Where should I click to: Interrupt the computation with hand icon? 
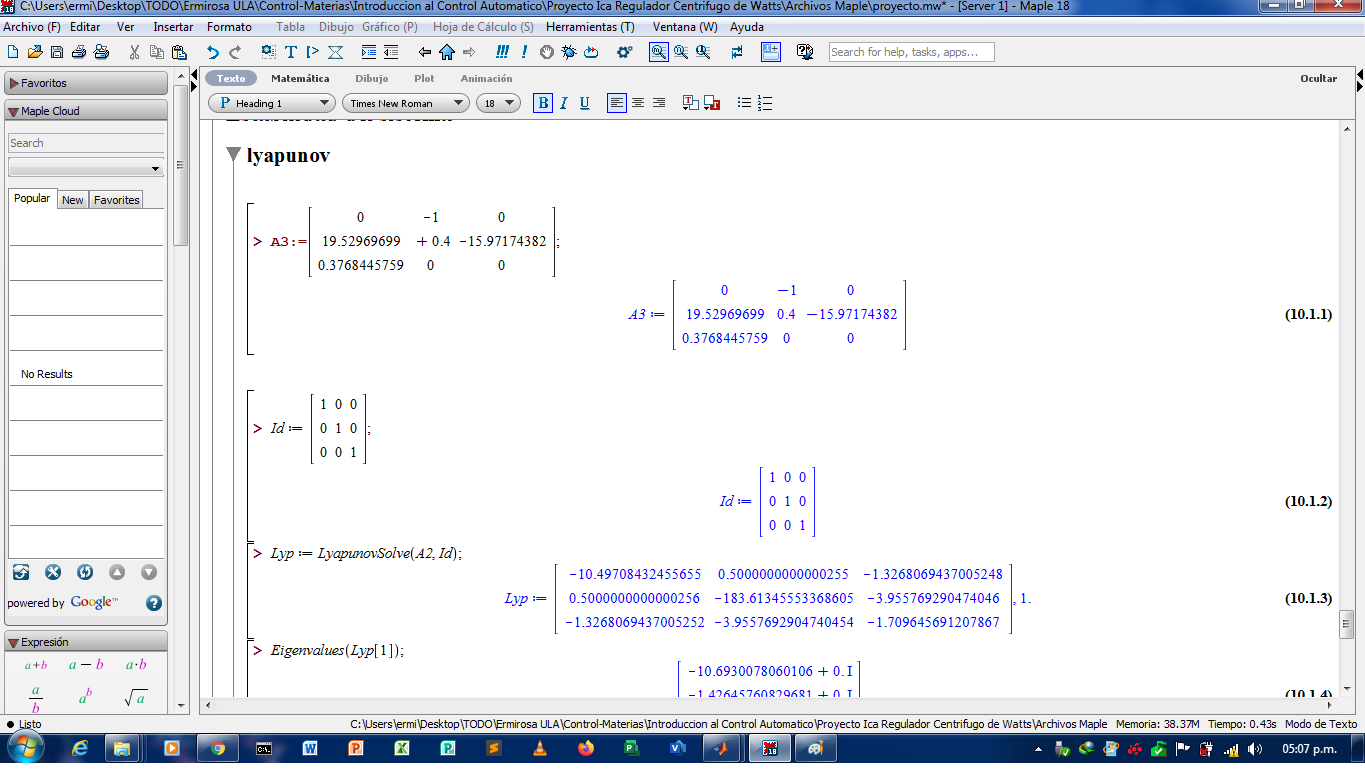(547, 50)
